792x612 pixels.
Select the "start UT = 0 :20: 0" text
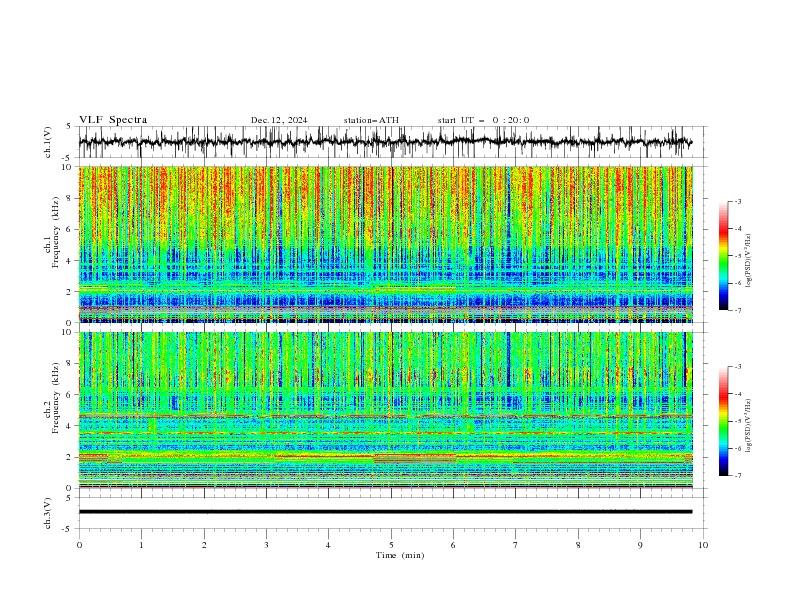click(x=483, y=120)
